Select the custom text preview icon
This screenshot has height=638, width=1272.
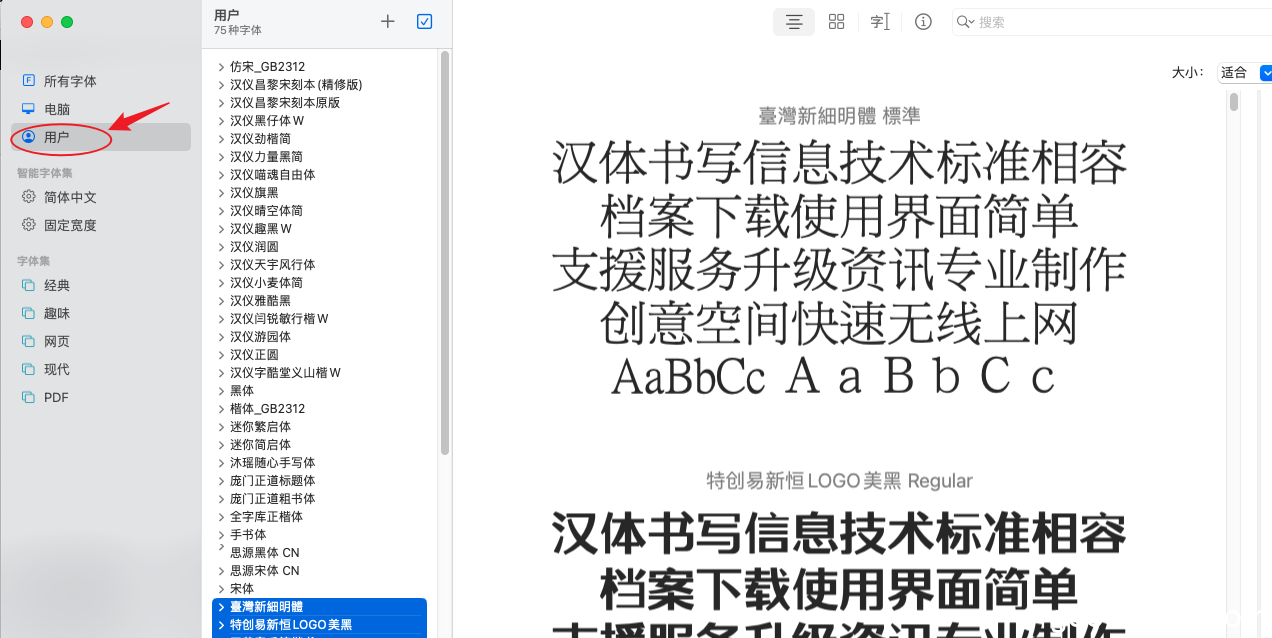(880, 22)
